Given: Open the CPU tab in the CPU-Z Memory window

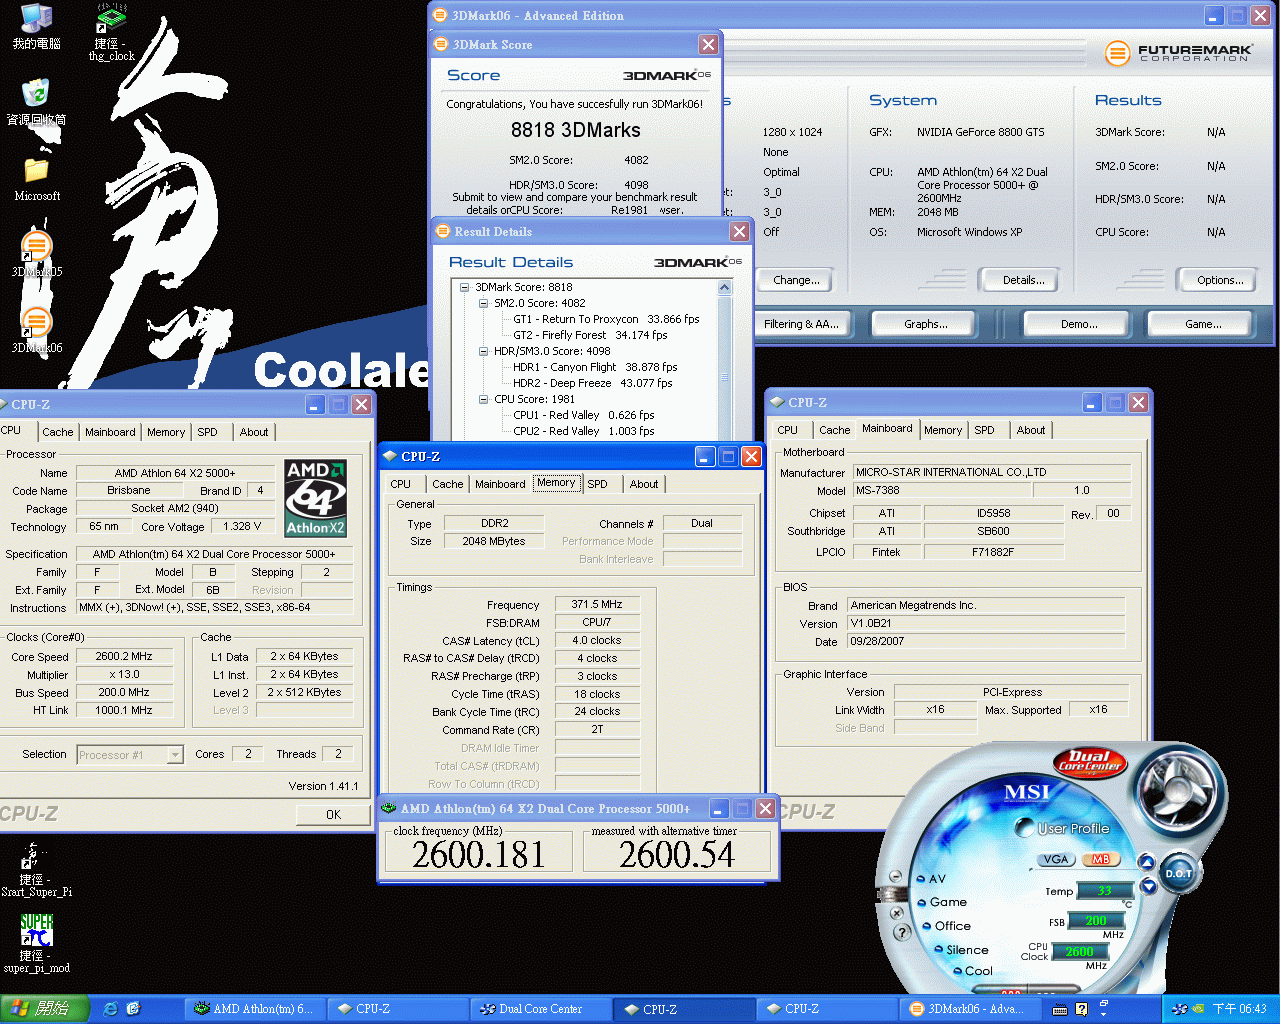Looking at the screenshot, I should [400, 484].
